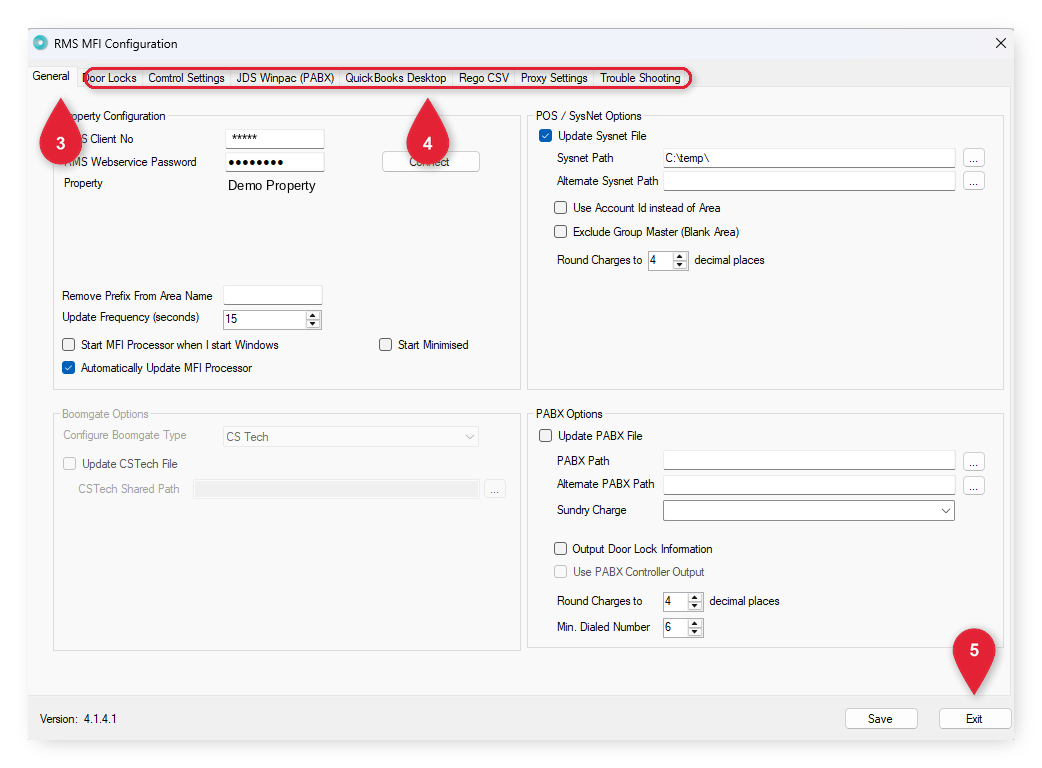This screenshot has width=1042, height=768.
Task: Tick Output Door Lock Information
Action: (560, 549)
